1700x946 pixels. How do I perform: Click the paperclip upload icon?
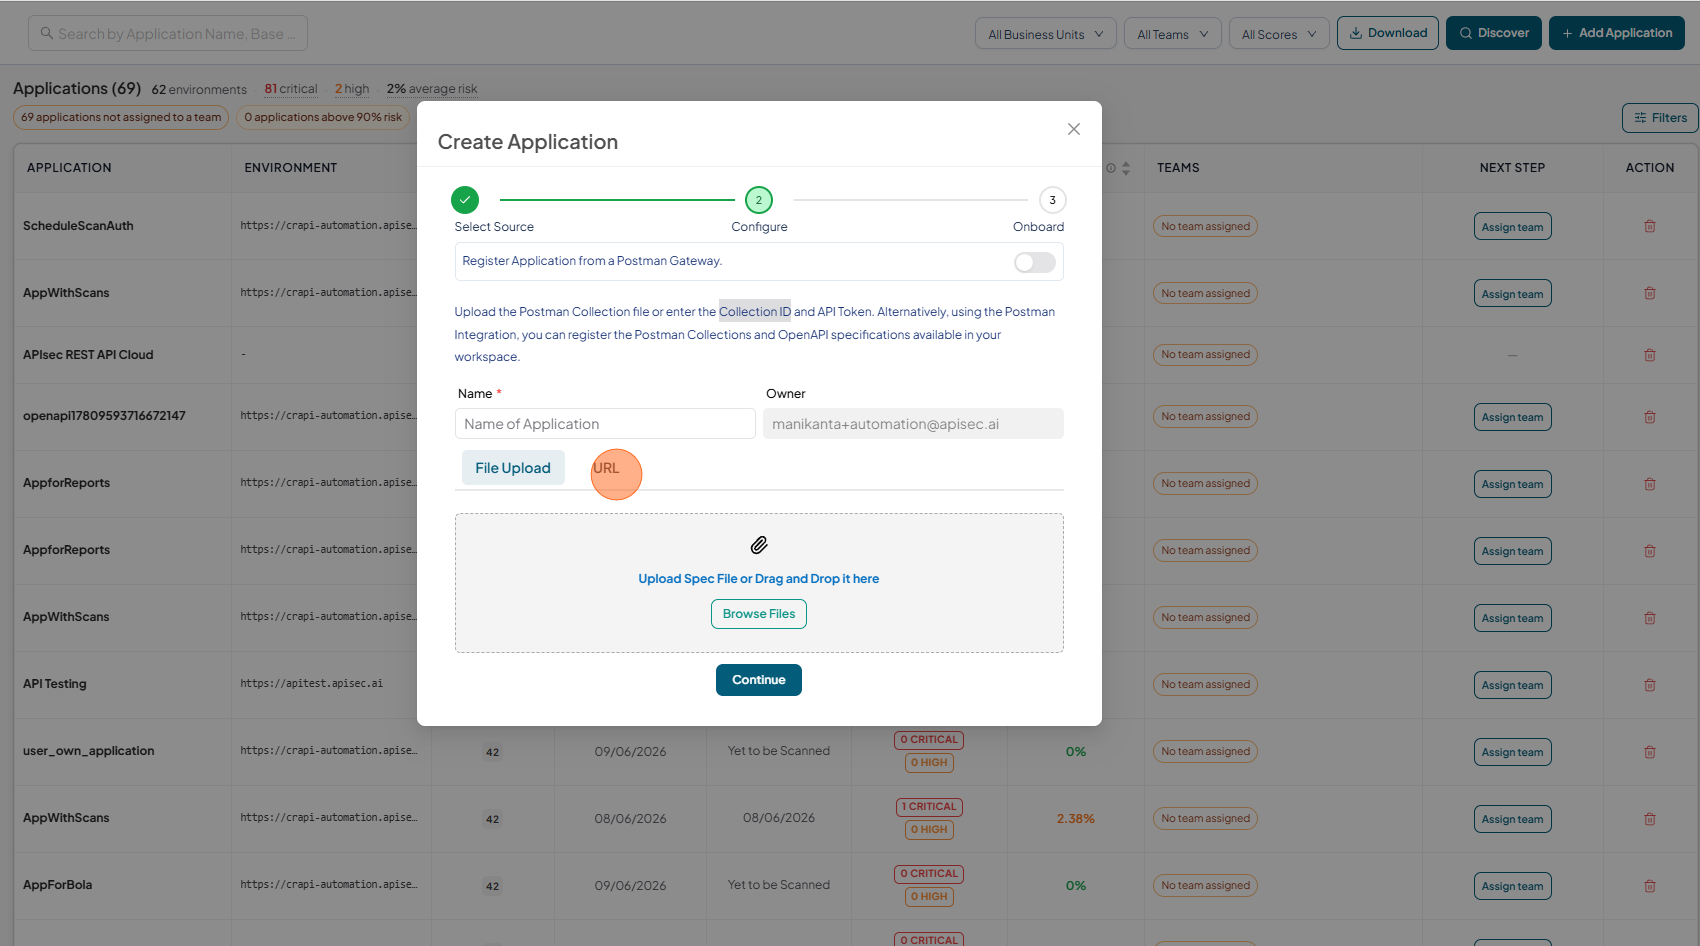coord(759,545)
